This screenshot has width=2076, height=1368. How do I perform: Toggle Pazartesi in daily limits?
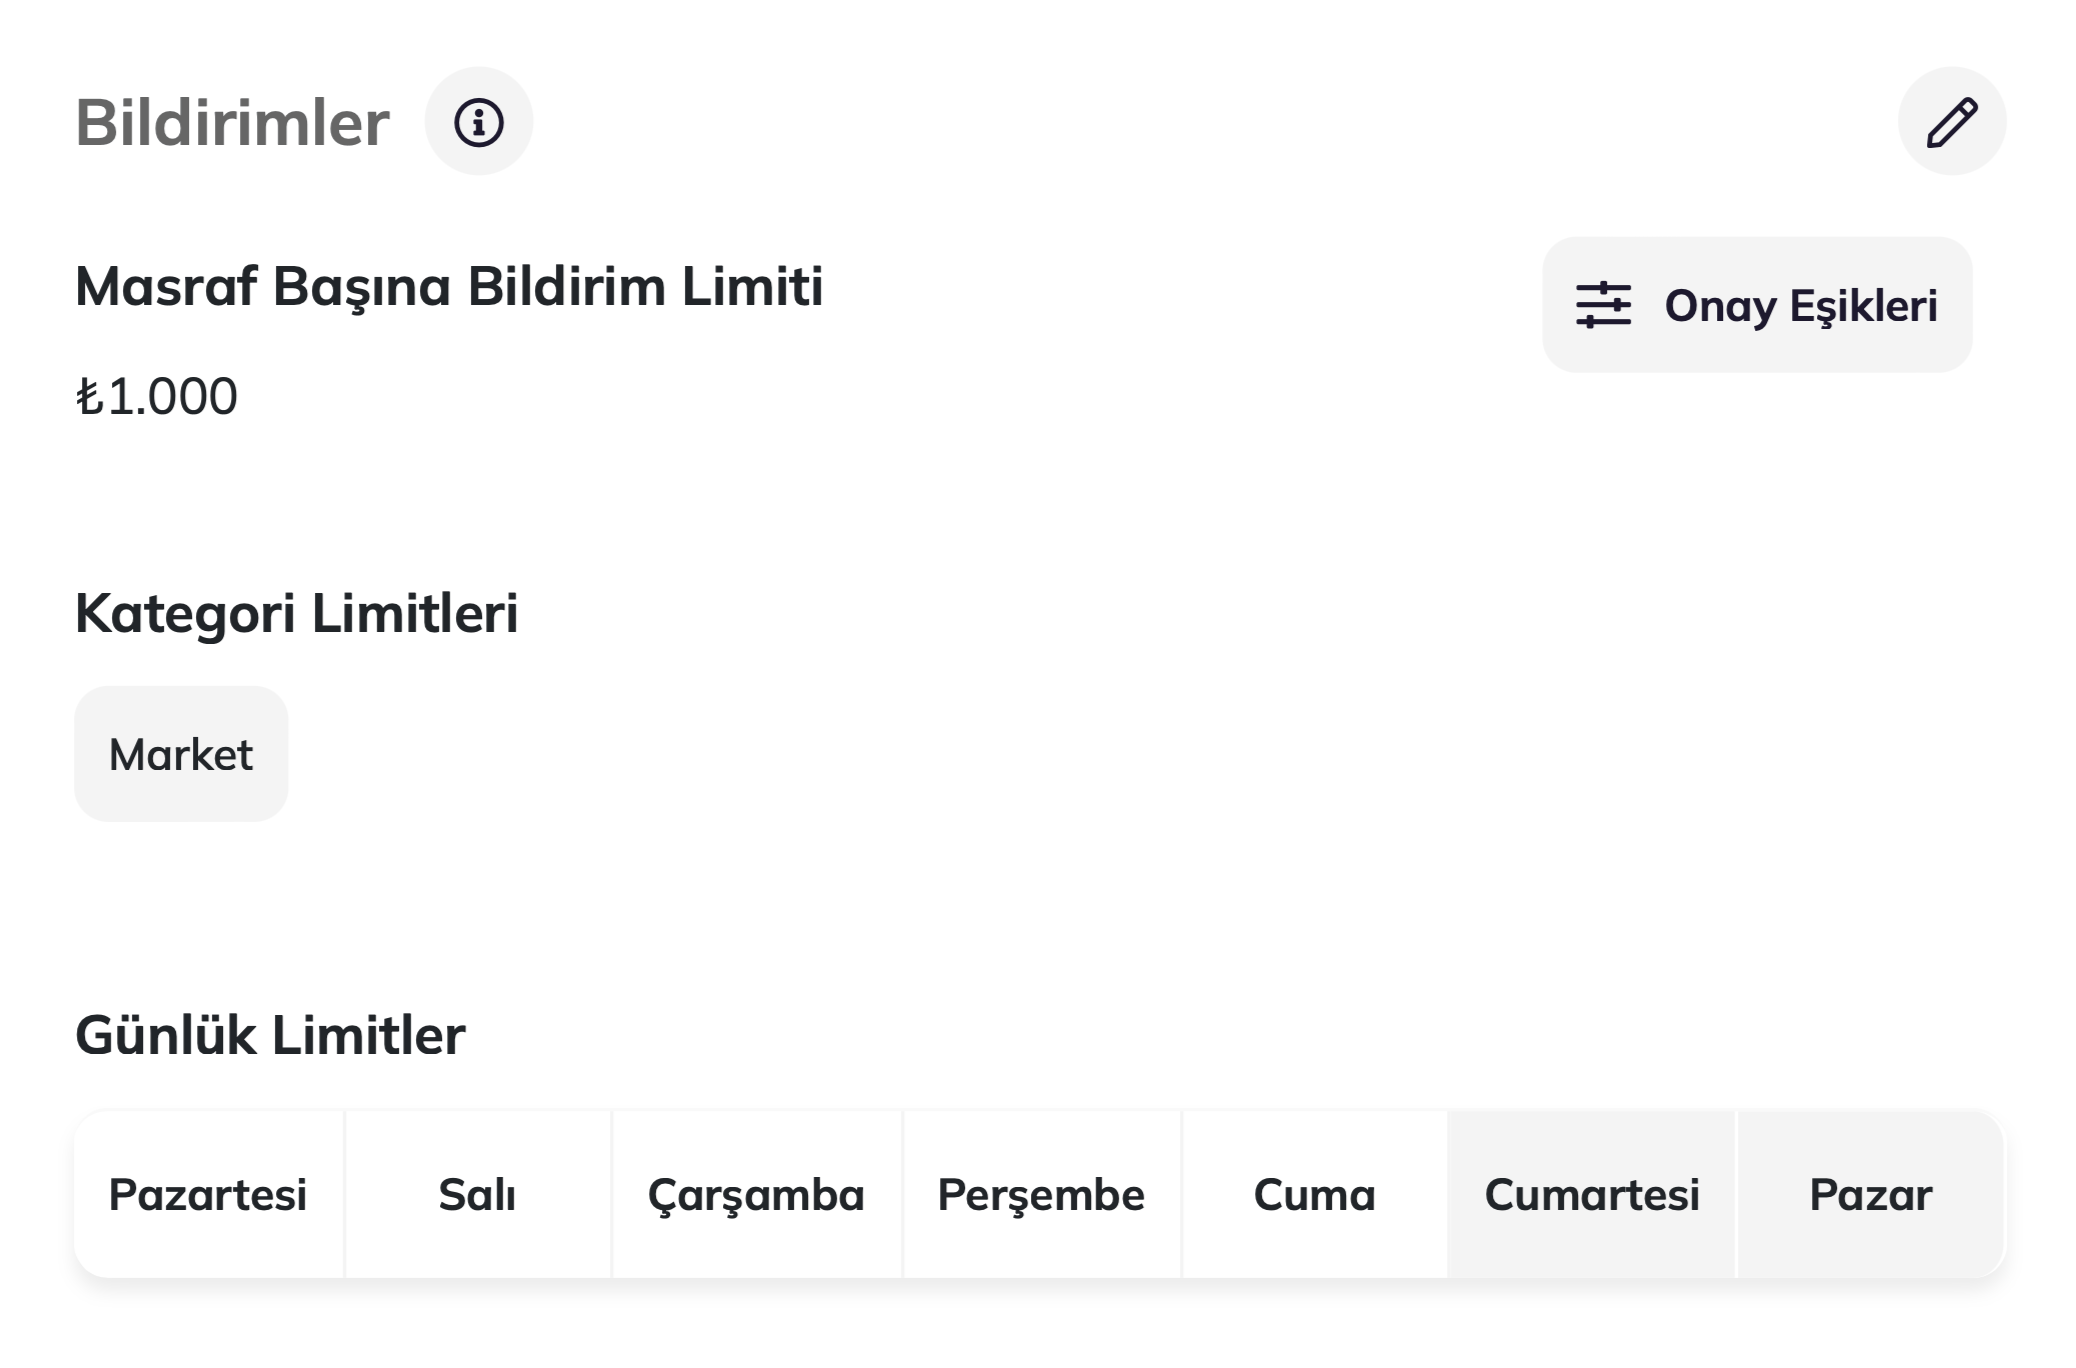[x=208, y=1194]
